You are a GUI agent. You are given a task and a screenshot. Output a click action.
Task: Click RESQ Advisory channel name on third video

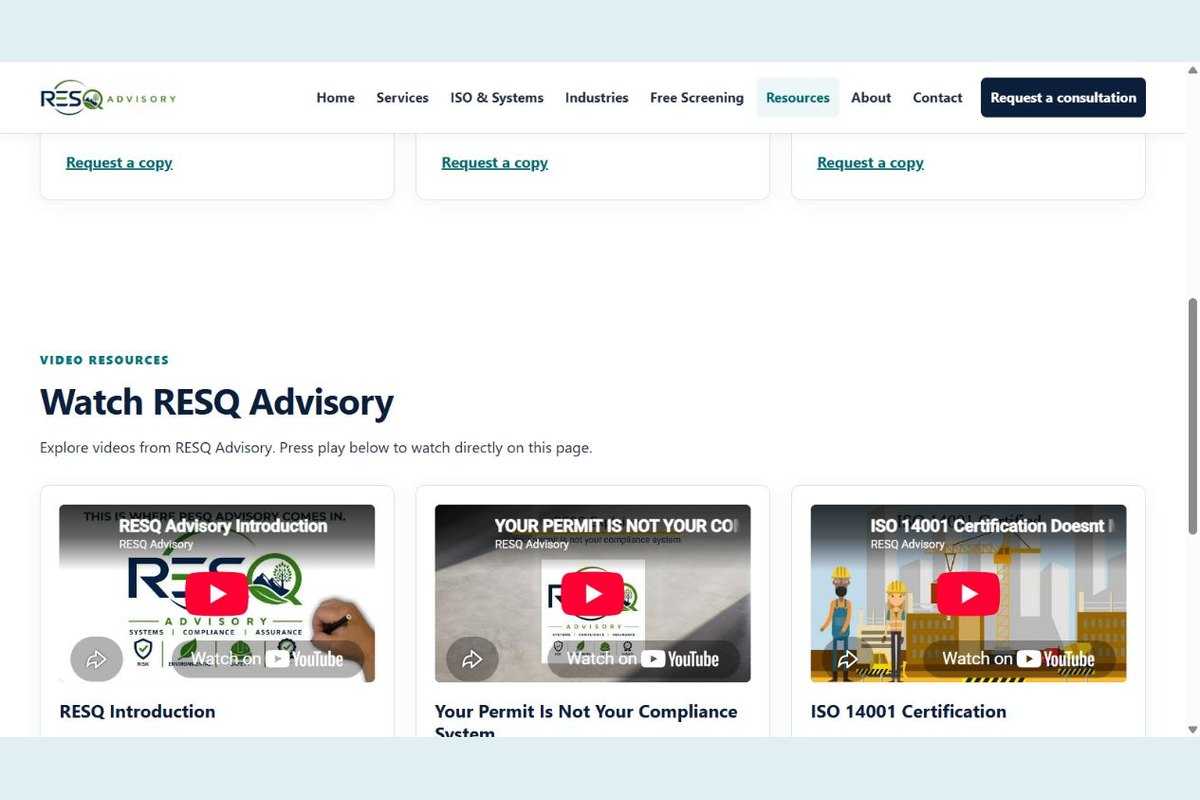pos(907,545)
